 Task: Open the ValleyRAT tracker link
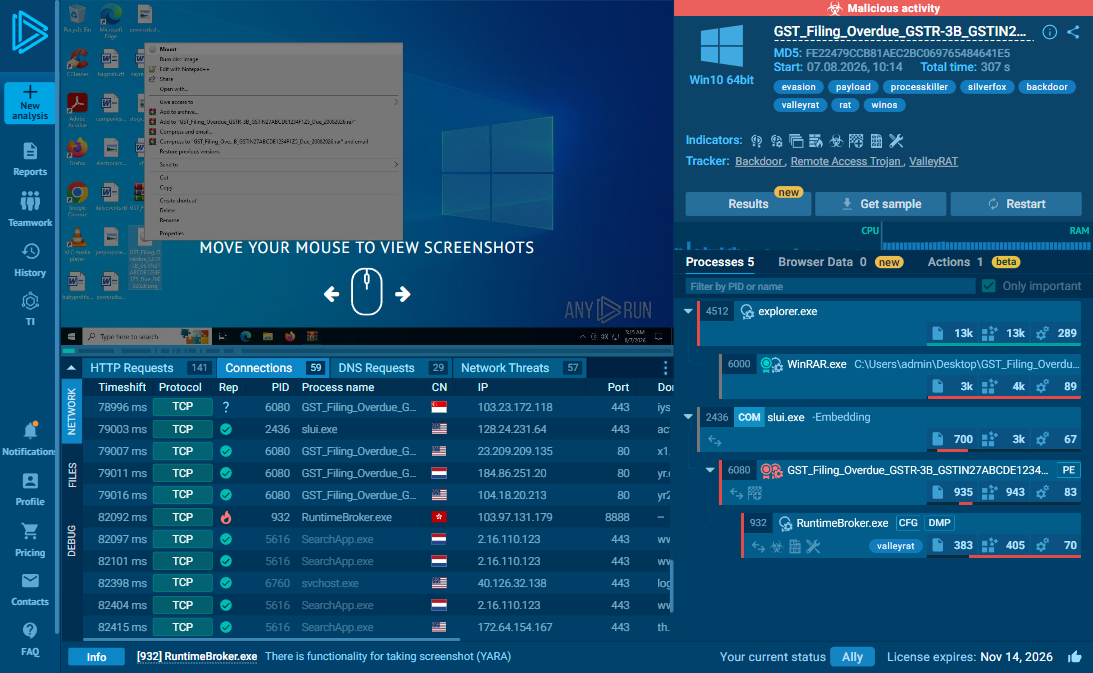coord(933,161)
